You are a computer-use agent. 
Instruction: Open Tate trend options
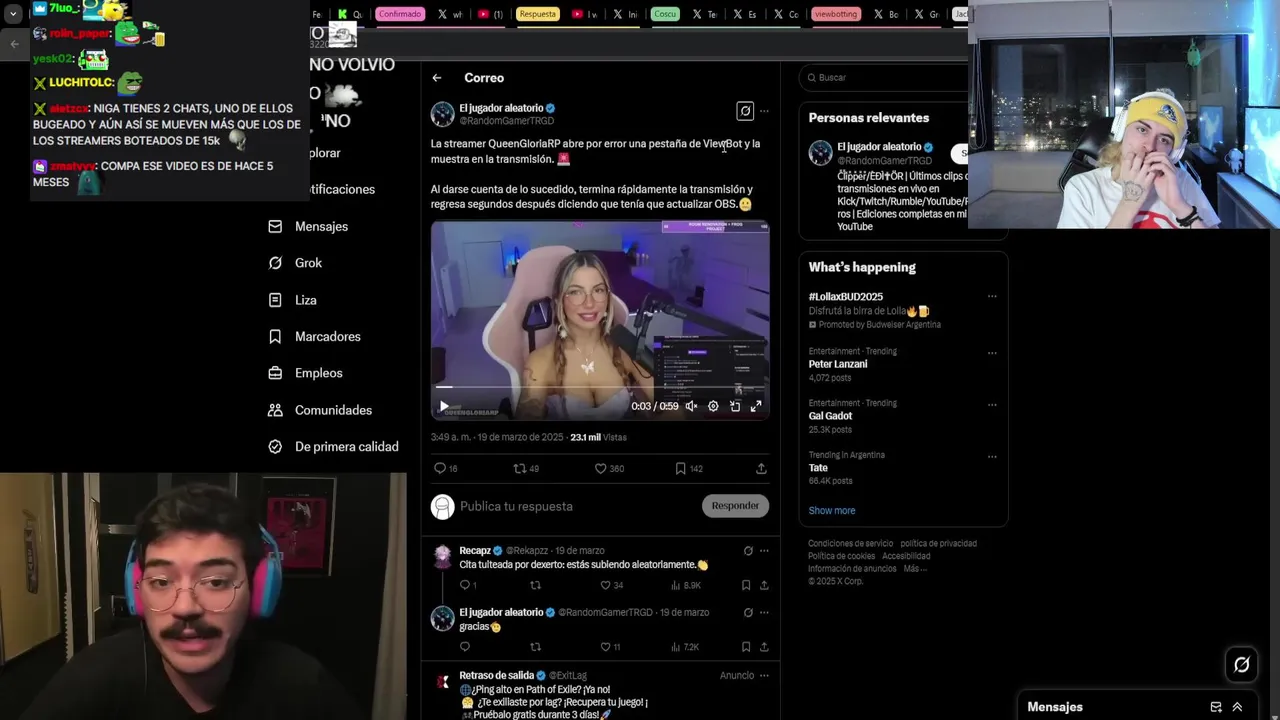coord(992,457)
